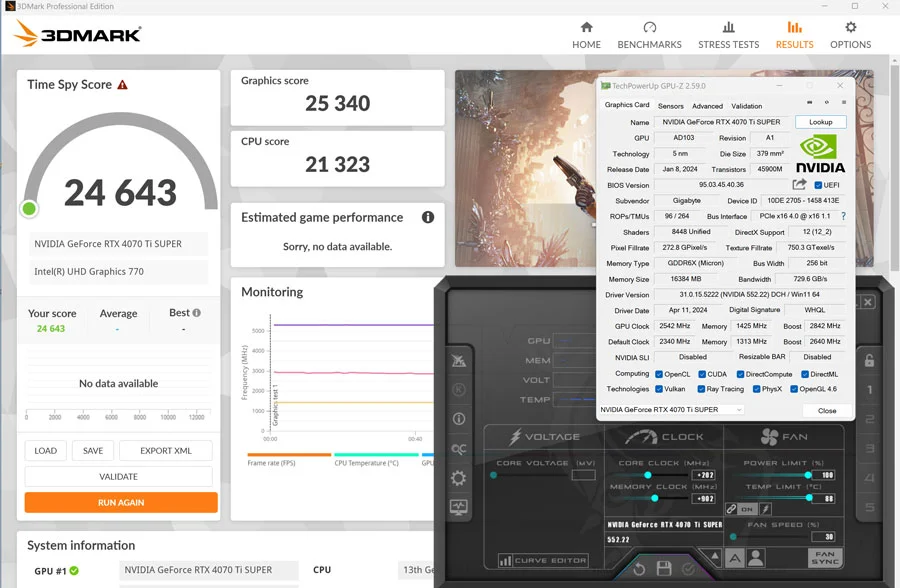The image size is (900, 588).
Task: Click the info icon next to Best
Action: pos(196,313)
